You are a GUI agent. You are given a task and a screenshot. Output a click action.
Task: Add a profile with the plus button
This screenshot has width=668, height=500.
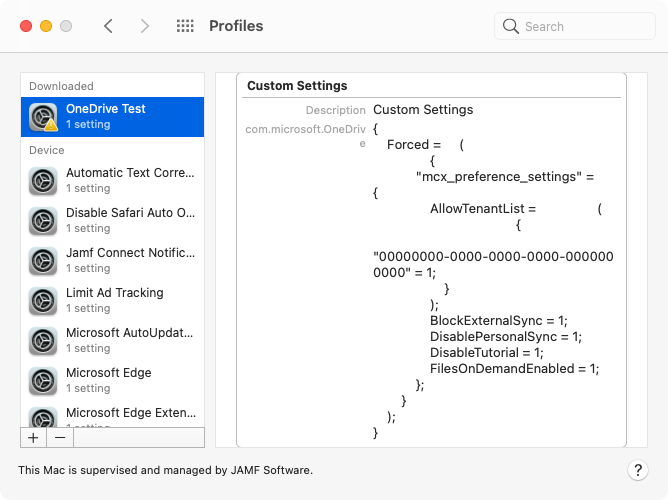[x=33, y=438]
